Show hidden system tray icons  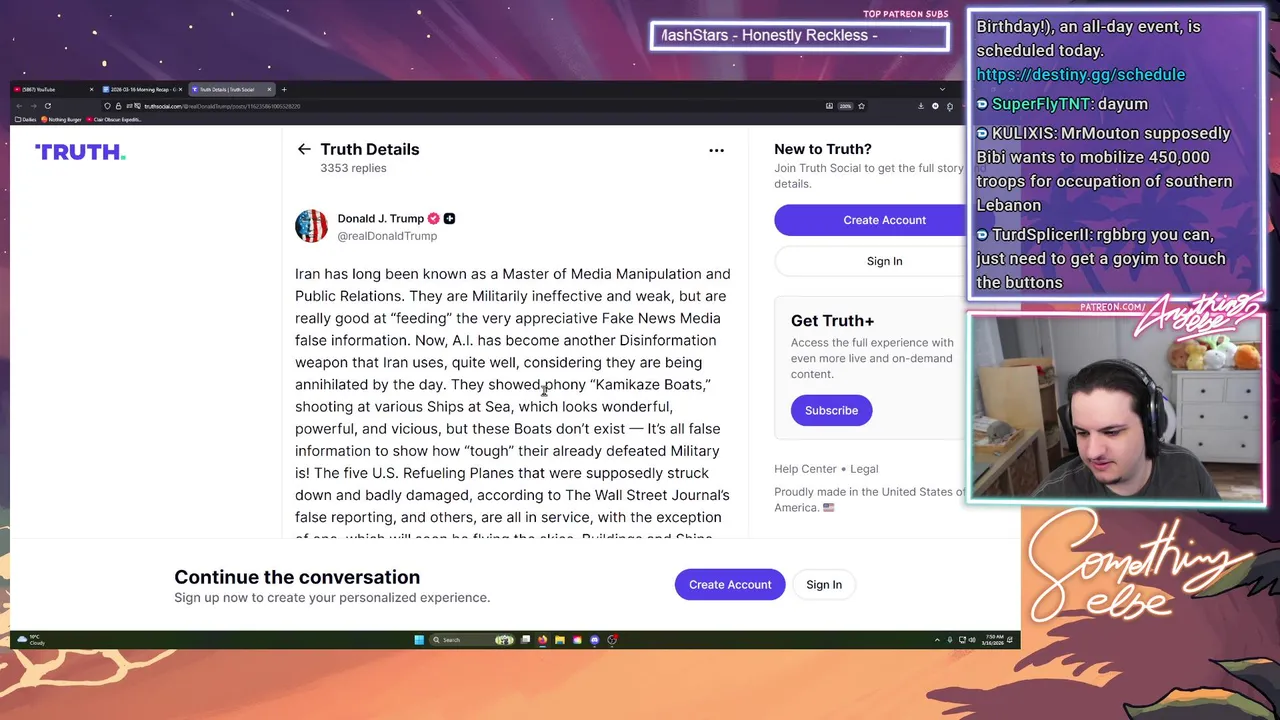click(937, 640)
